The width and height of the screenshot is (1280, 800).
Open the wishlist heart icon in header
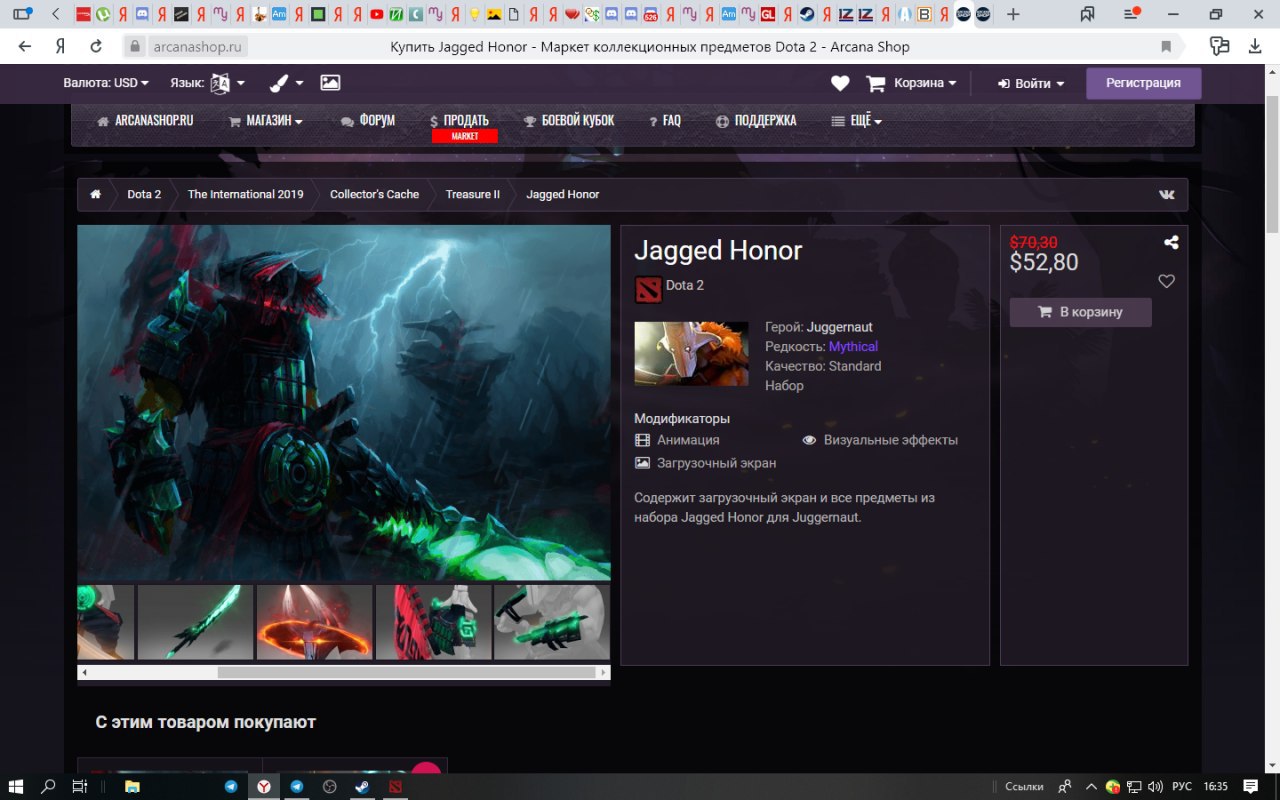coord(840,84)
